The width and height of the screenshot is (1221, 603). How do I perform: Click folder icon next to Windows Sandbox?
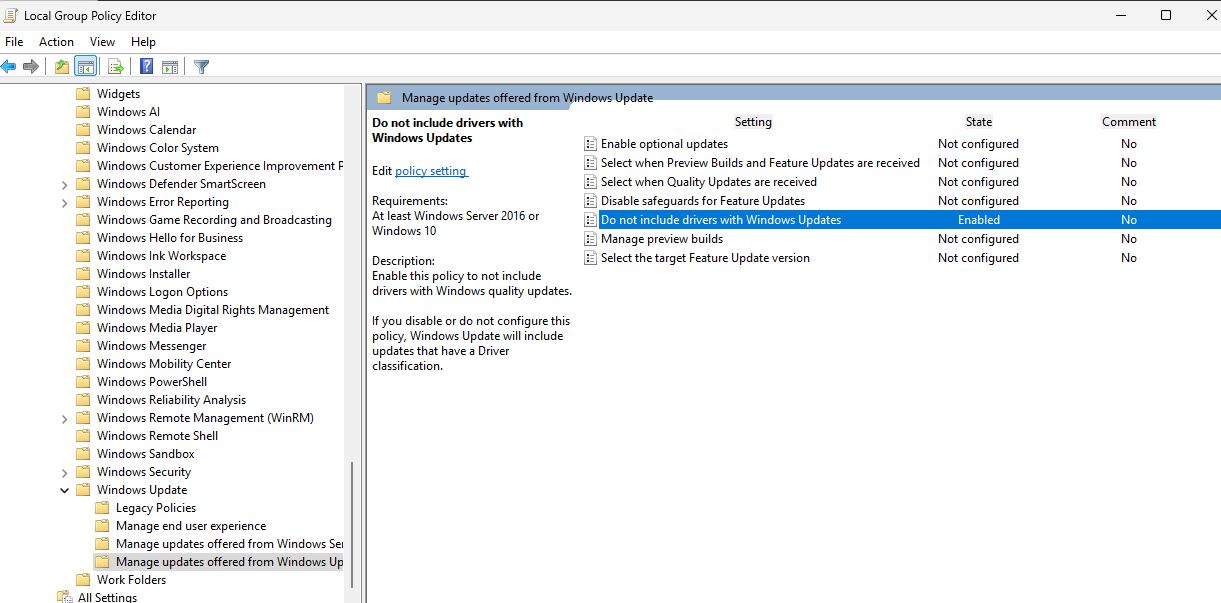83,454
